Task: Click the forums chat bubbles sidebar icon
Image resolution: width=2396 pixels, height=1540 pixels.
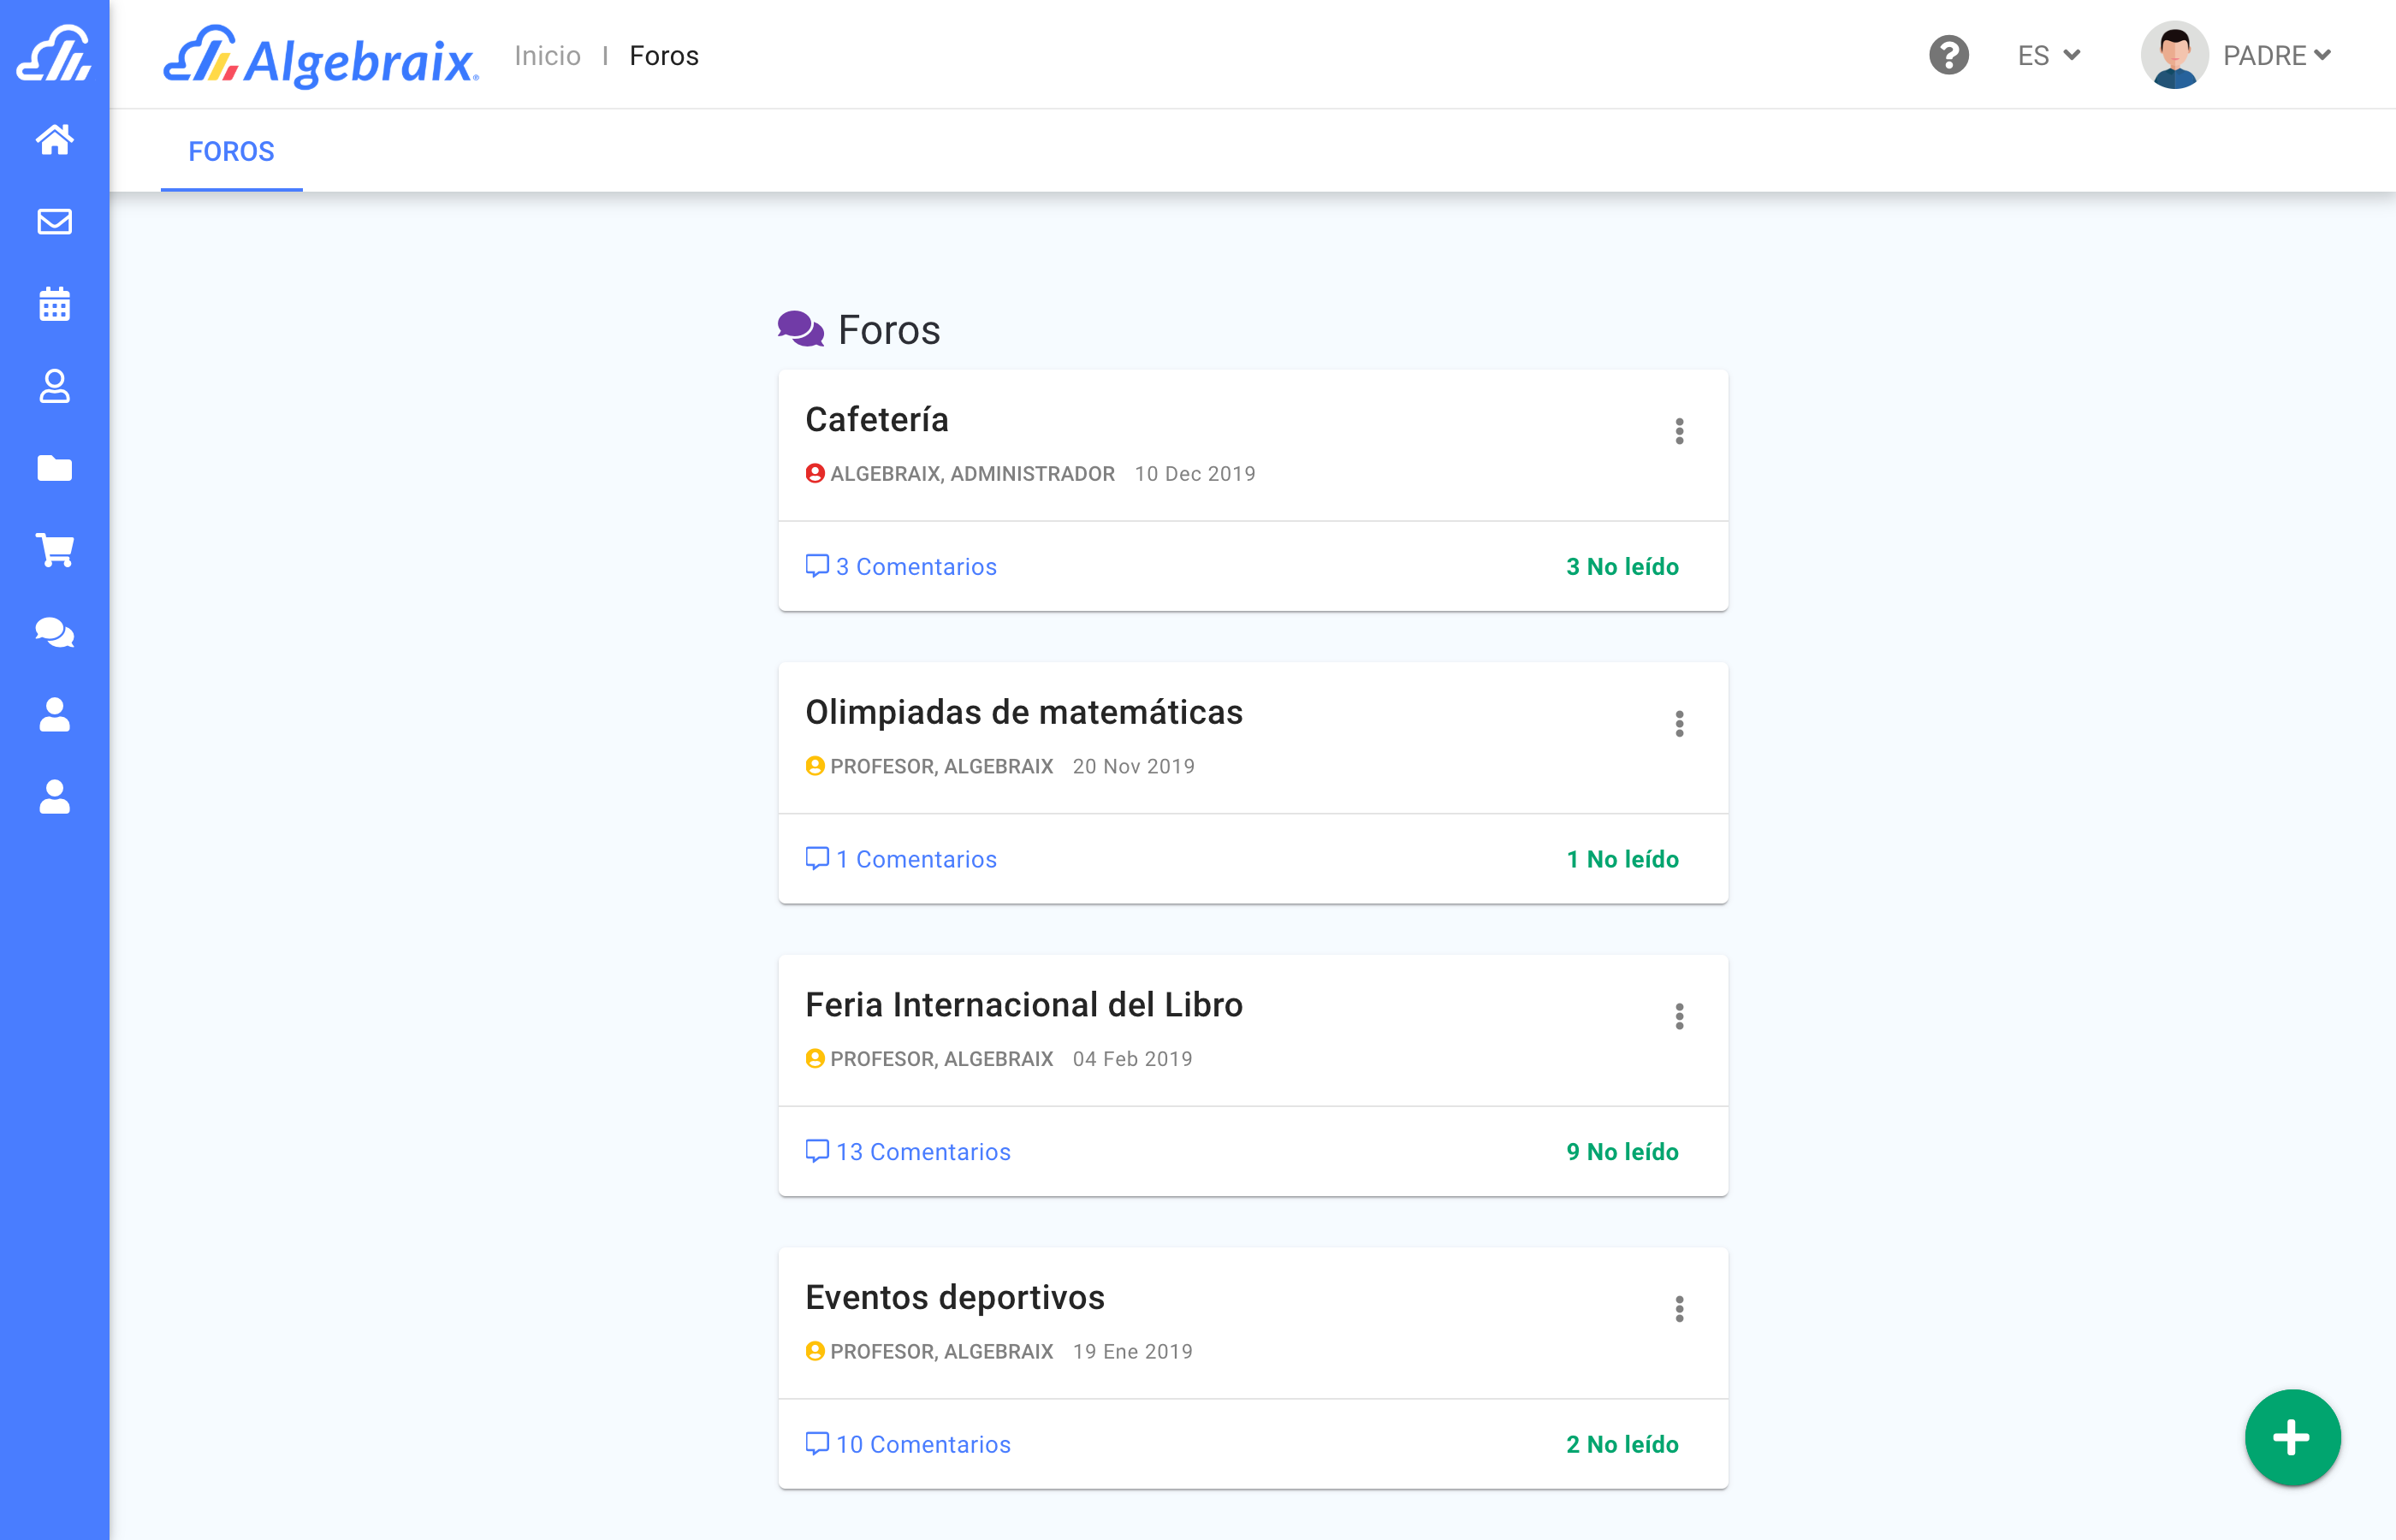Action: tap(54, 632)
